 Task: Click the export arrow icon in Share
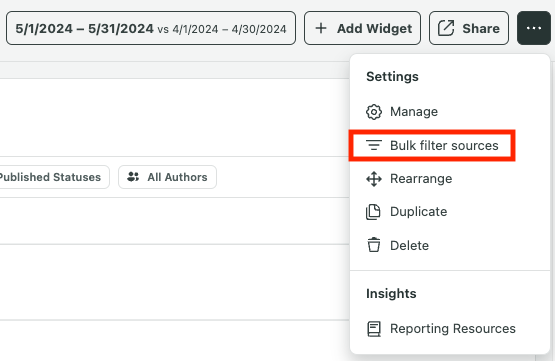[x=446, y=28]
